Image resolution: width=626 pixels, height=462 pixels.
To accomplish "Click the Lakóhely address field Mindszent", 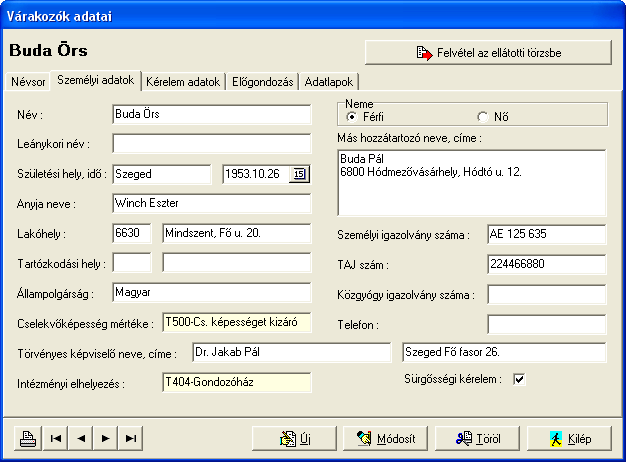I will (x=236, y=233).
